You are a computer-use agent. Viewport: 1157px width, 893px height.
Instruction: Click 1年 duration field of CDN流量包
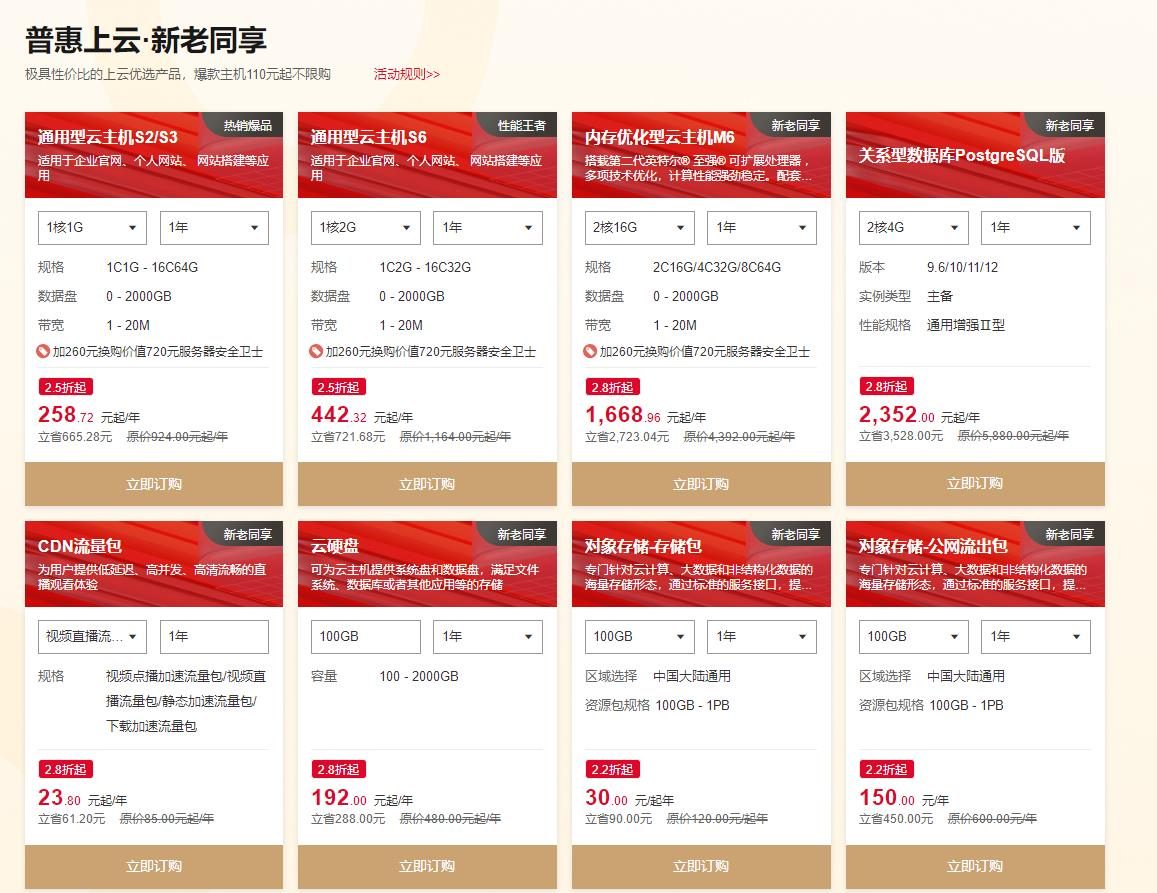tap(214, 636)
